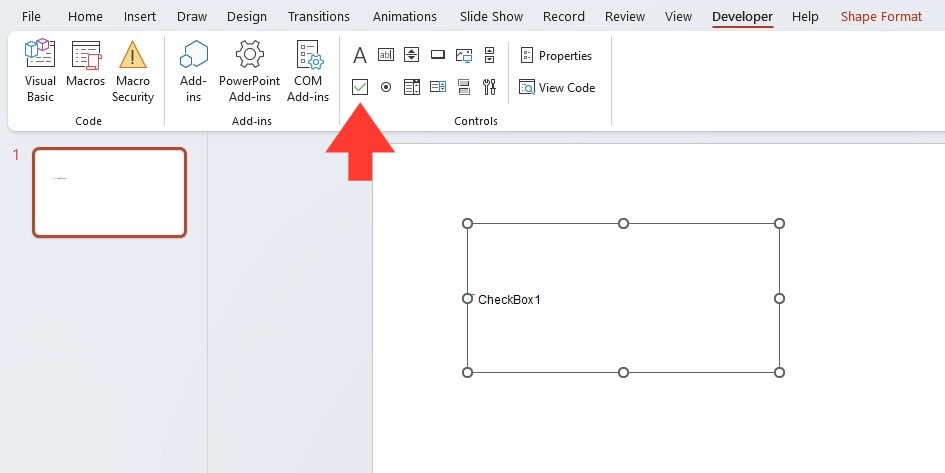Open COM Add-ins dialog
This screenshot has width=945, height=473.
tap(308, 70)
